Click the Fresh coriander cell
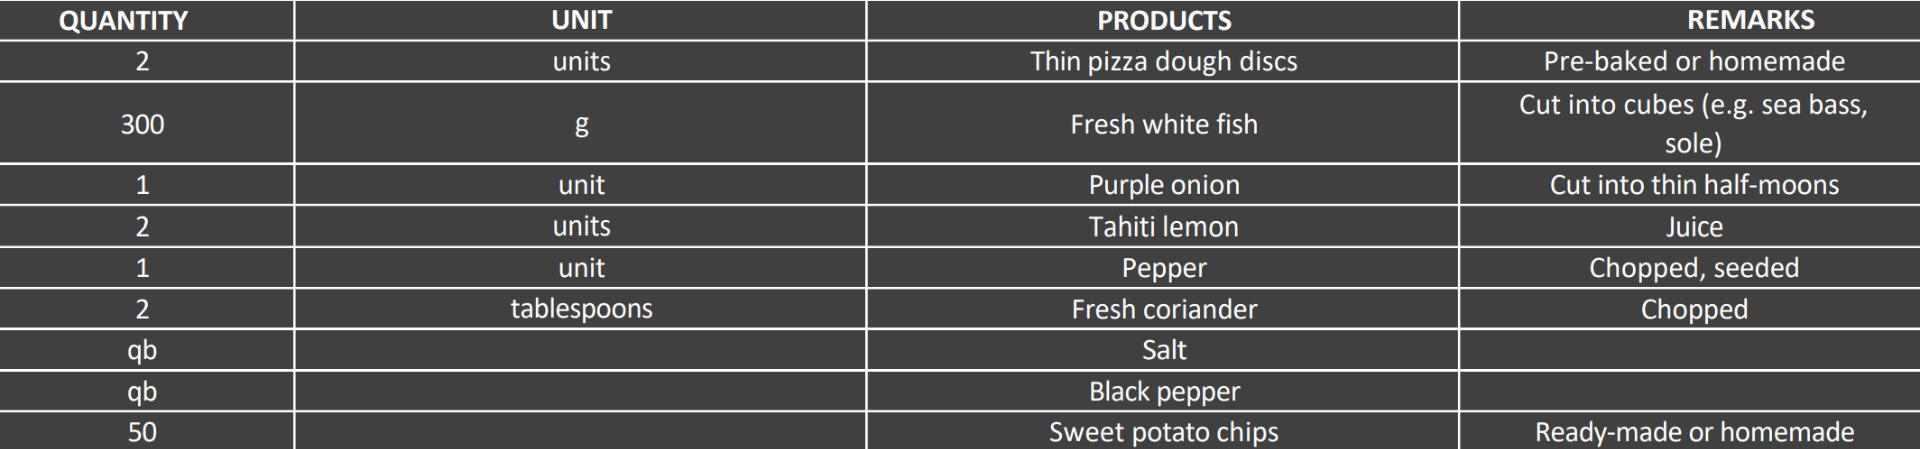Viewport: 1920px width, 449px height. click(1164, 309)
